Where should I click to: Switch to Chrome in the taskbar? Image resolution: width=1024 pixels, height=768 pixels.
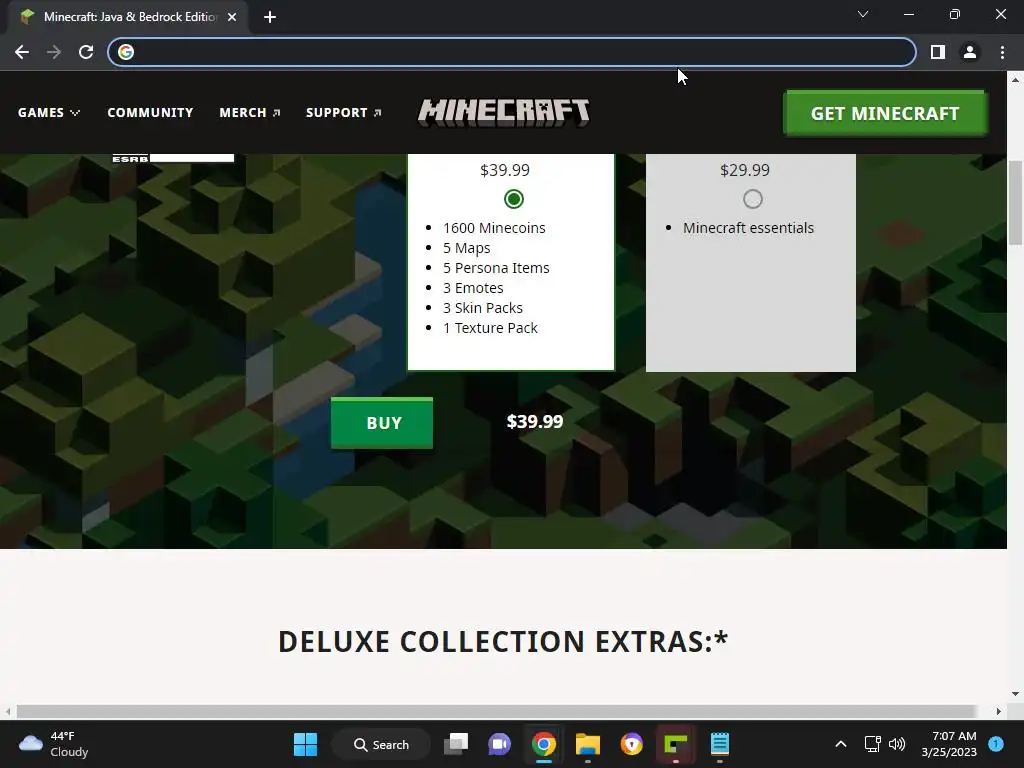[x=543, y=744]
